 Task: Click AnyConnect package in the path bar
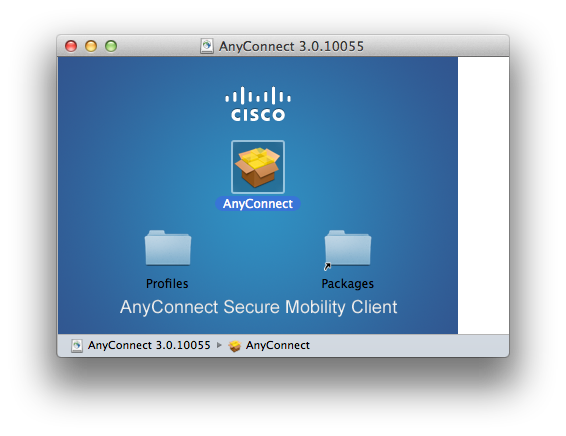(x=278, y=345)
